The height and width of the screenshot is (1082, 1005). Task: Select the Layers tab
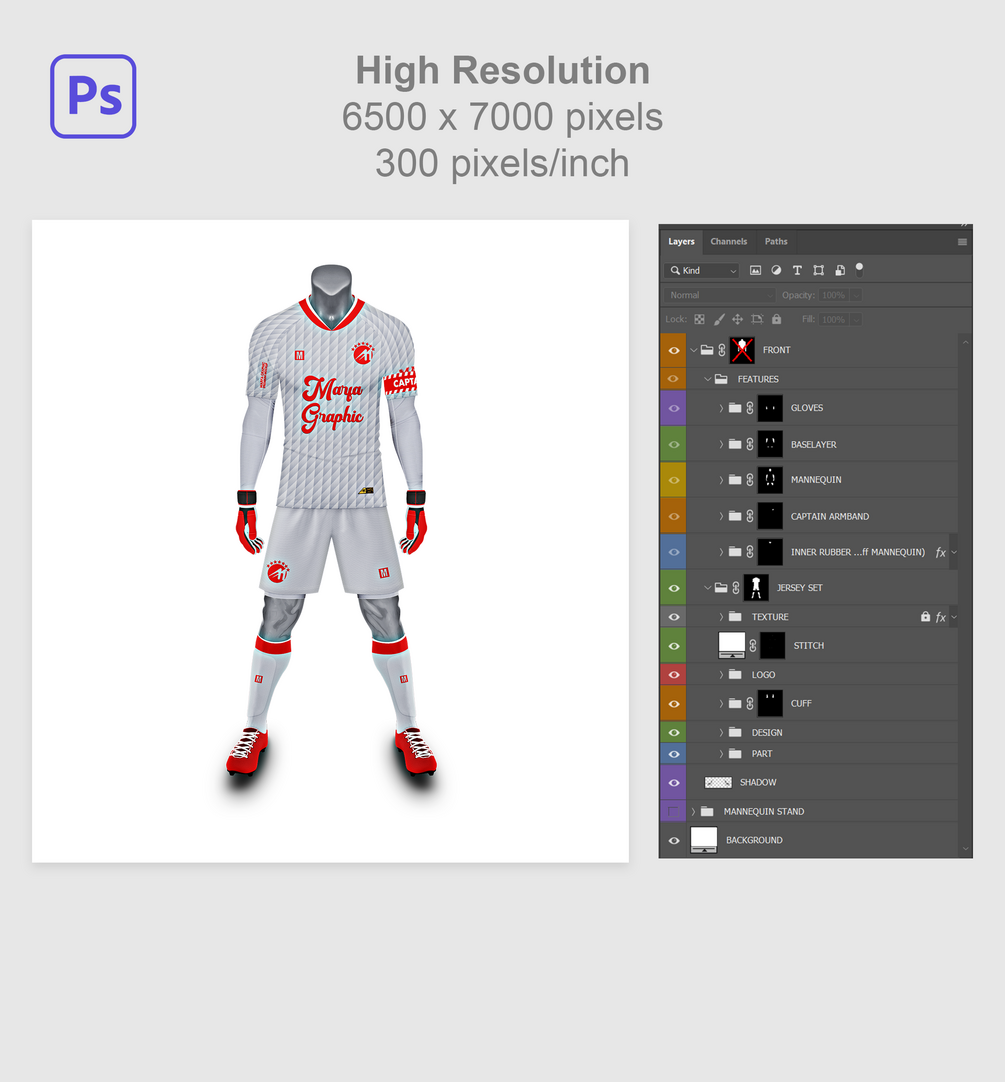[681, 242]
